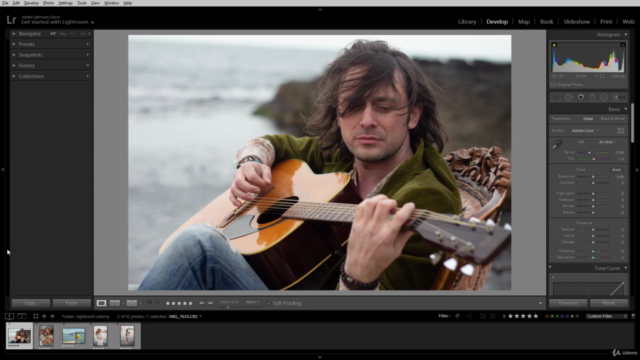Filter by red color label
The height and width of the screenshot is (360, 640).
tap(547, 316)
